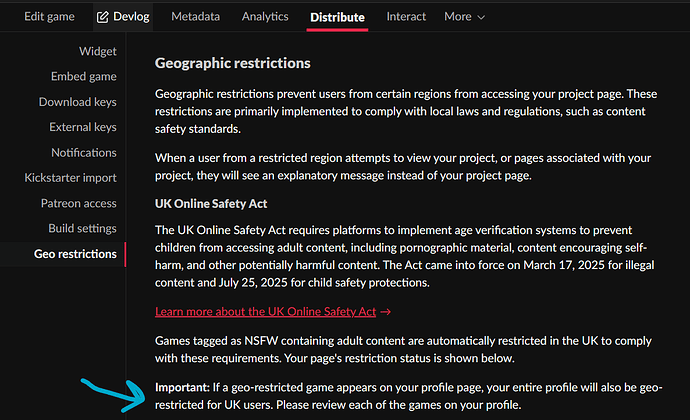Click the Devlog pencil icon
Viewport: 690px width, 420px height.
pyautogui.click(x=103, y=17)
